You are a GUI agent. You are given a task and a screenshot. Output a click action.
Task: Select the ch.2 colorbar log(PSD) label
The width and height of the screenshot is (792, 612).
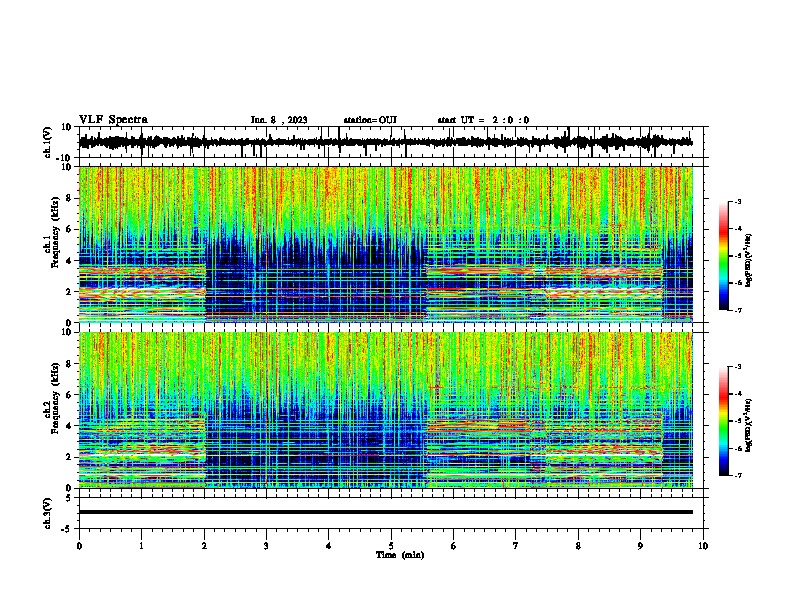[749, 425]
